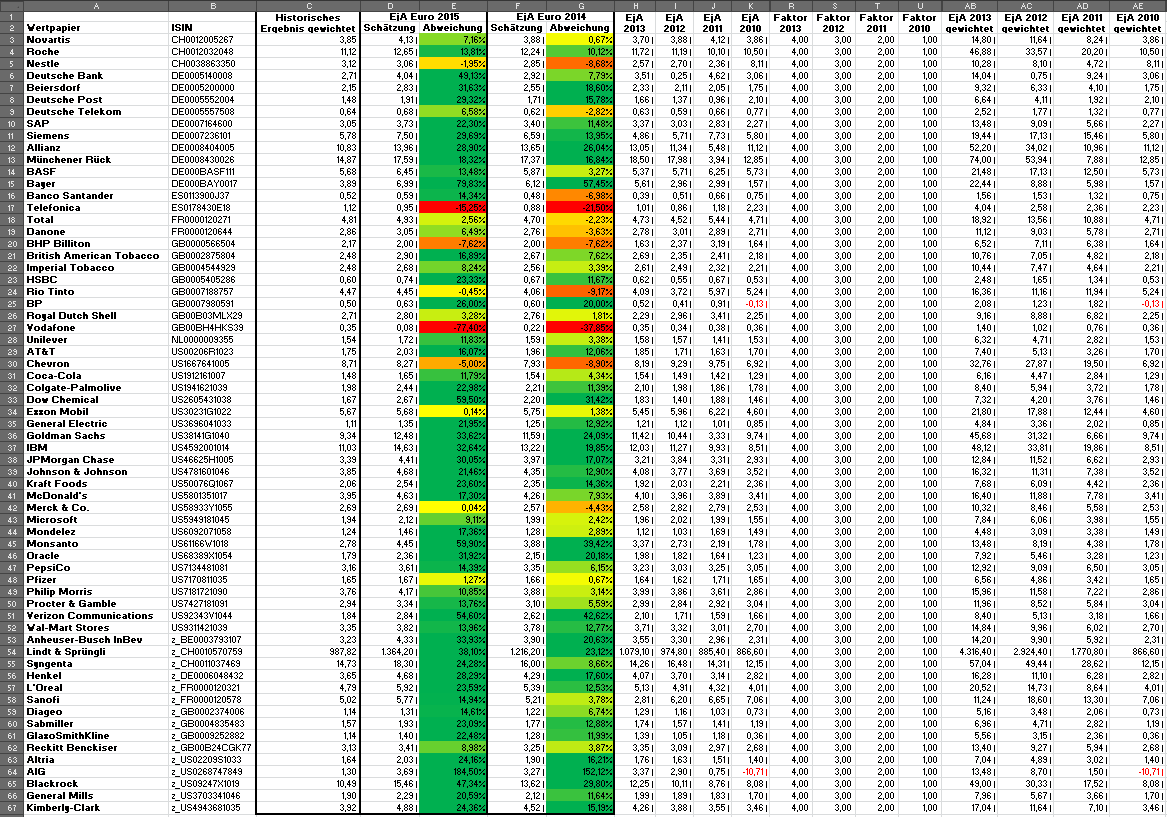
Task: Select column C header letter
Action: pyautogui.click(x=308, y=5)
